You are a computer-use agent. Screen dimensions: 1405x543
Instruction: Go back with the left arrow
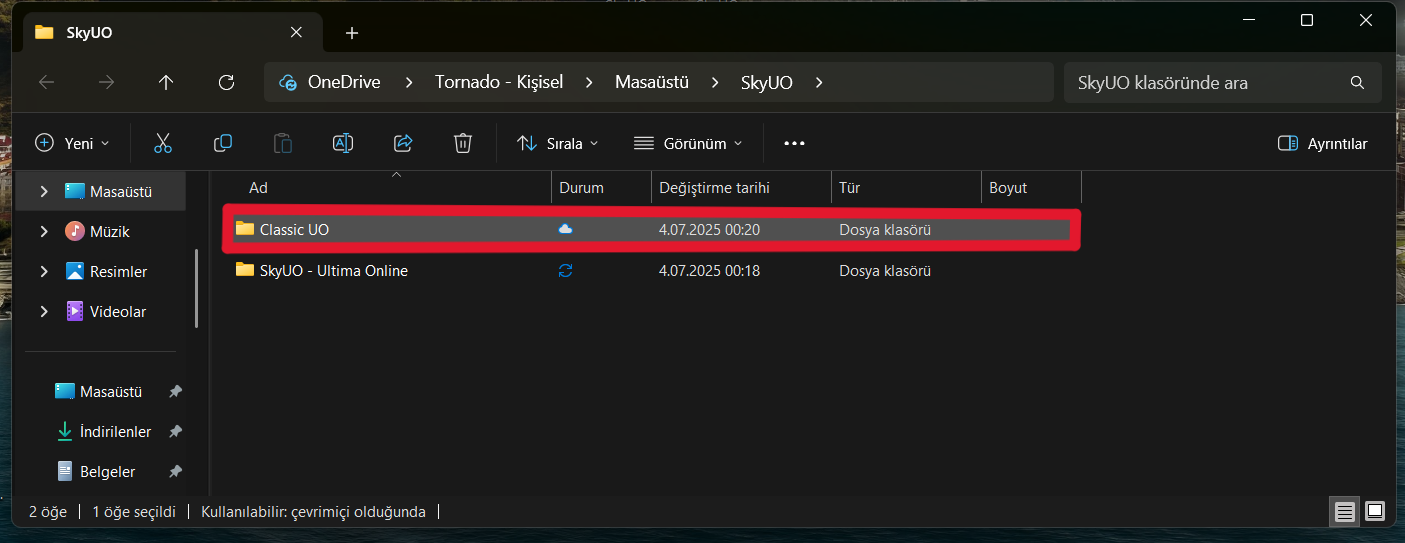tap(46, 82)
